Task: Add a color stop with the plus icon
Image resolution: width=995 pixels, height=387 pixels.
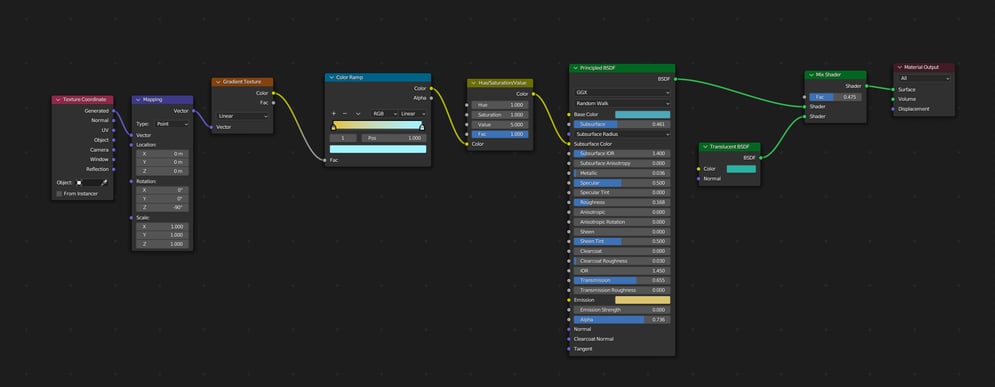Action: pyautogui.click(x=334, y=114)
